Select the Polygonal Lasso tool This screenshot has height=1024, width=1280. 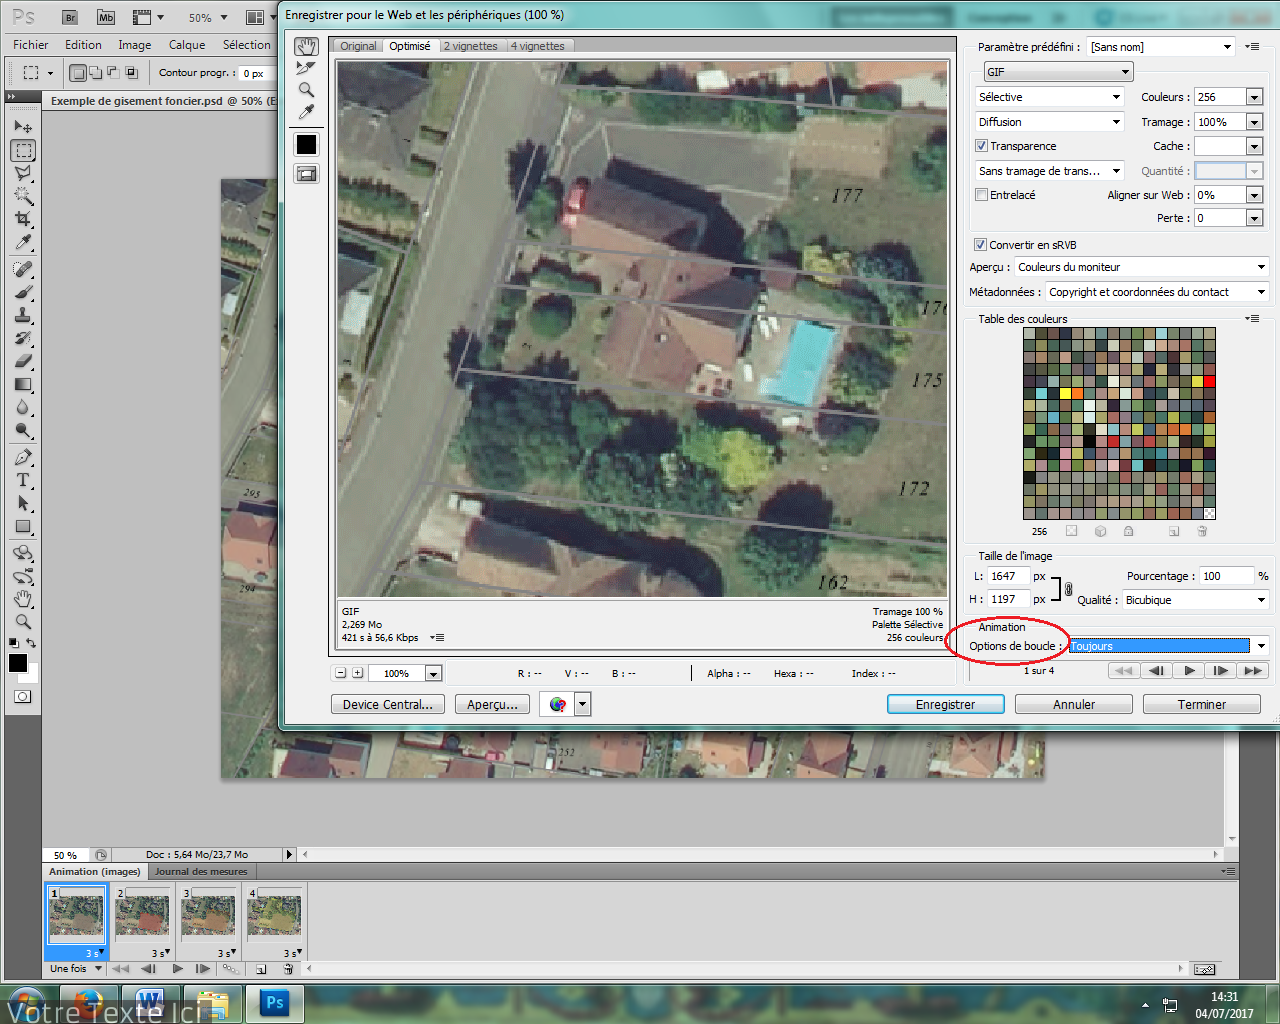click(x=23, y=173)
